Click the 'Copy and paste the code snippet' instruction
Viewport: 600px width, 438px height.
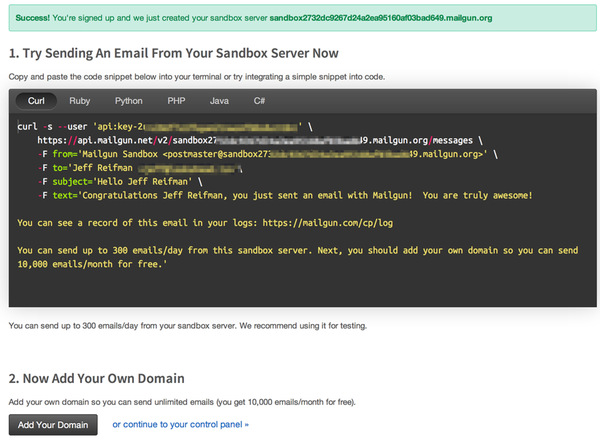[197, 77]
